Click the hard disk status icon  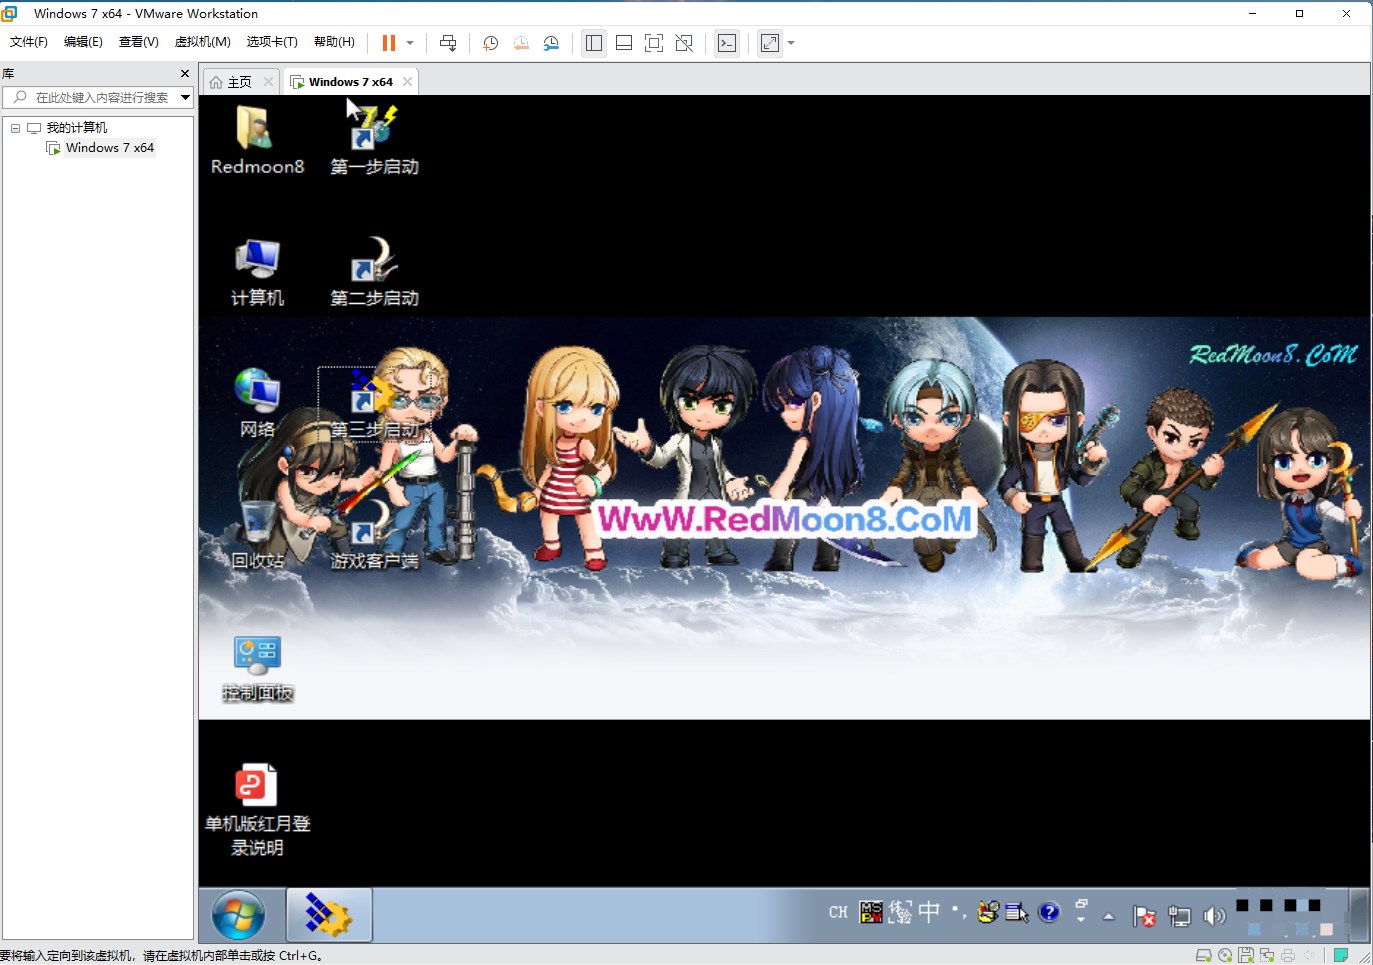click(1204, 955)
